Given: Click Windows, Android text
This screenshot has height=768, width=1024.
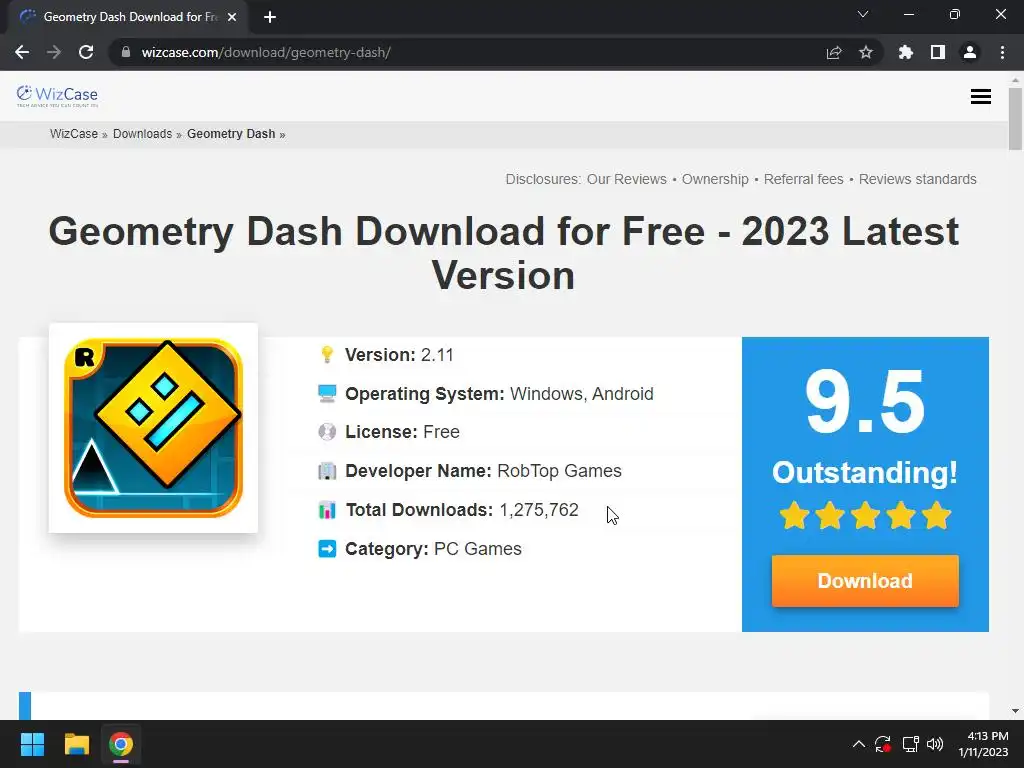Looking at the screenshot, I should pyautogui.click(x=581, y=394).
